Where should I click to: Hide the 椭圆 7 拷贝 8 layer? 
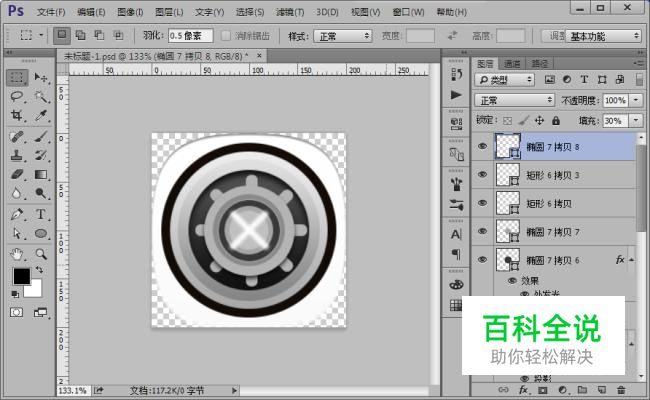[482, 146]
